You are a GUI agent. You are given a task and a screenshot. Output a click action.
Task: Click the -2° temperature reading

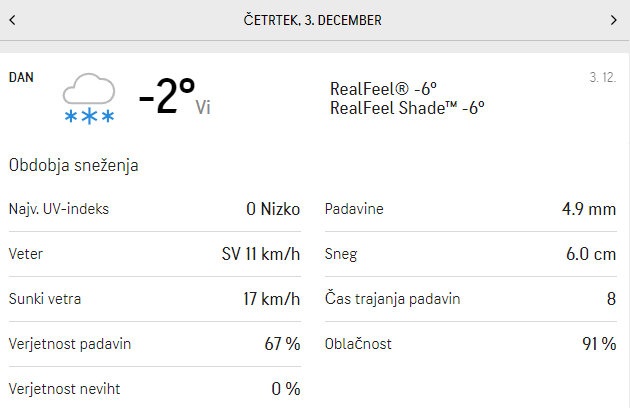click(167, 96)
